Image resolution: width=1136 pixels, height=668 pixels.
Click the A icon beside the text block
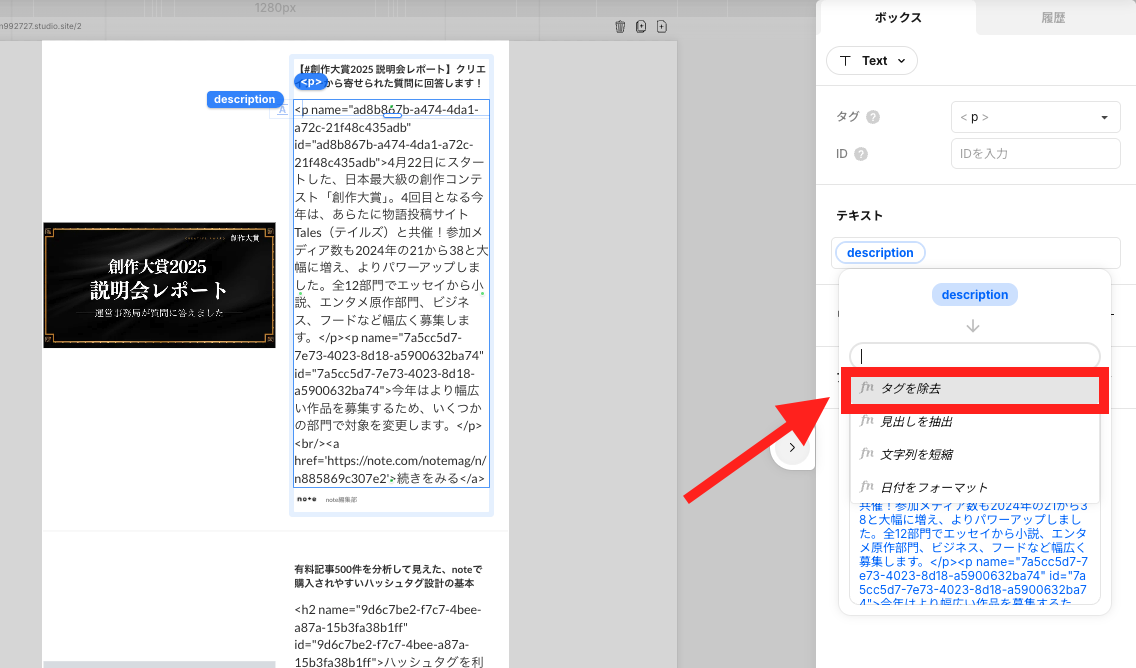point(282,111)
